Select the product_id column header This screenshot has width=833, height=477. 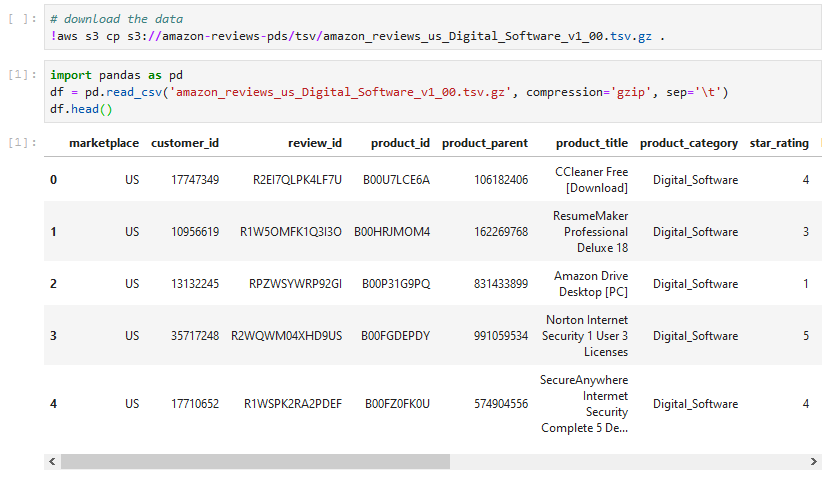pos(400,143)
